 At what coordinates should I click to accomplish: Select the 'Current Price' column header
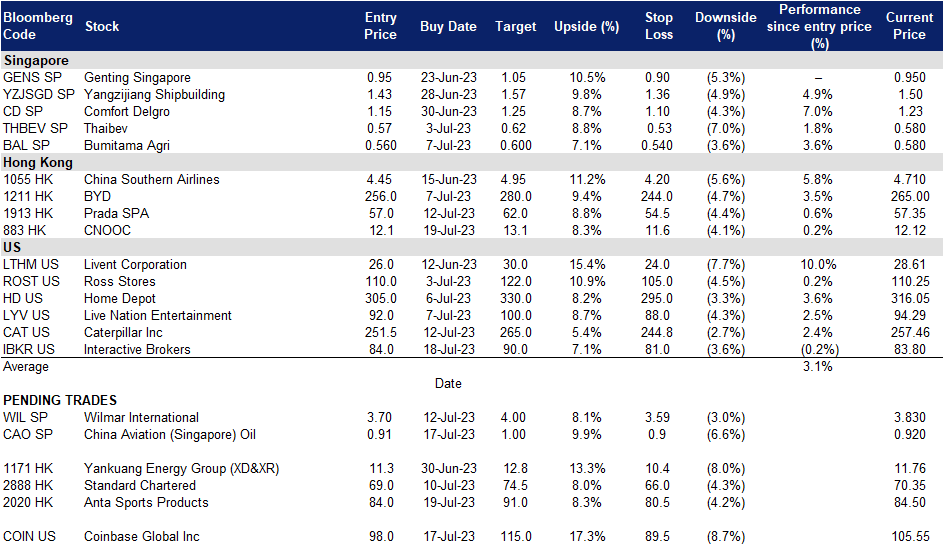point(909,26)
